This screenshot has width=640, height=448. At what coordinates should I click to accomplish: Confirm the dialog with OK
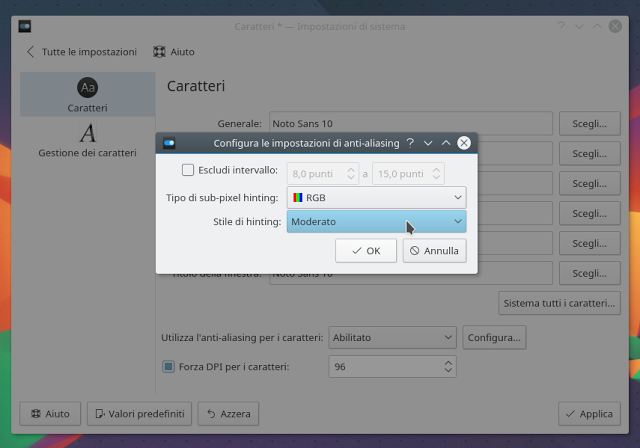[366, 251]
